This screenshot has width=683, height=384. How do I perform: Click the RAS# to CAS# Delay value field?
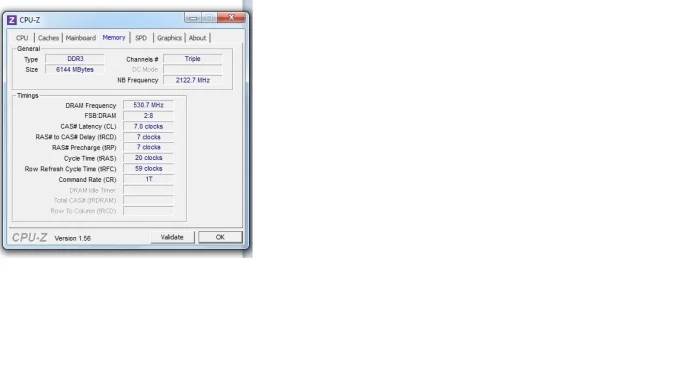149,137
